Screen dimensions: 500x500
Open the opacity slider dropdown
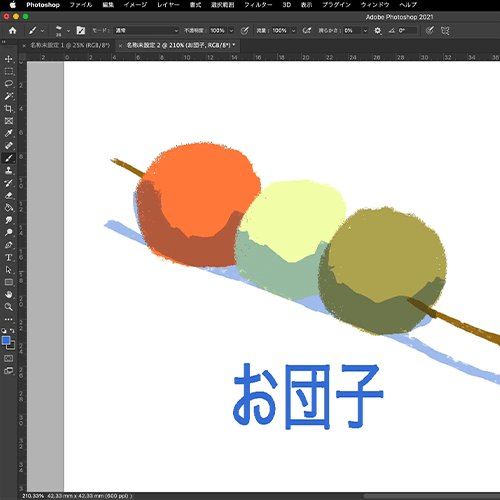pyautogui.click(x=231, y=31)
